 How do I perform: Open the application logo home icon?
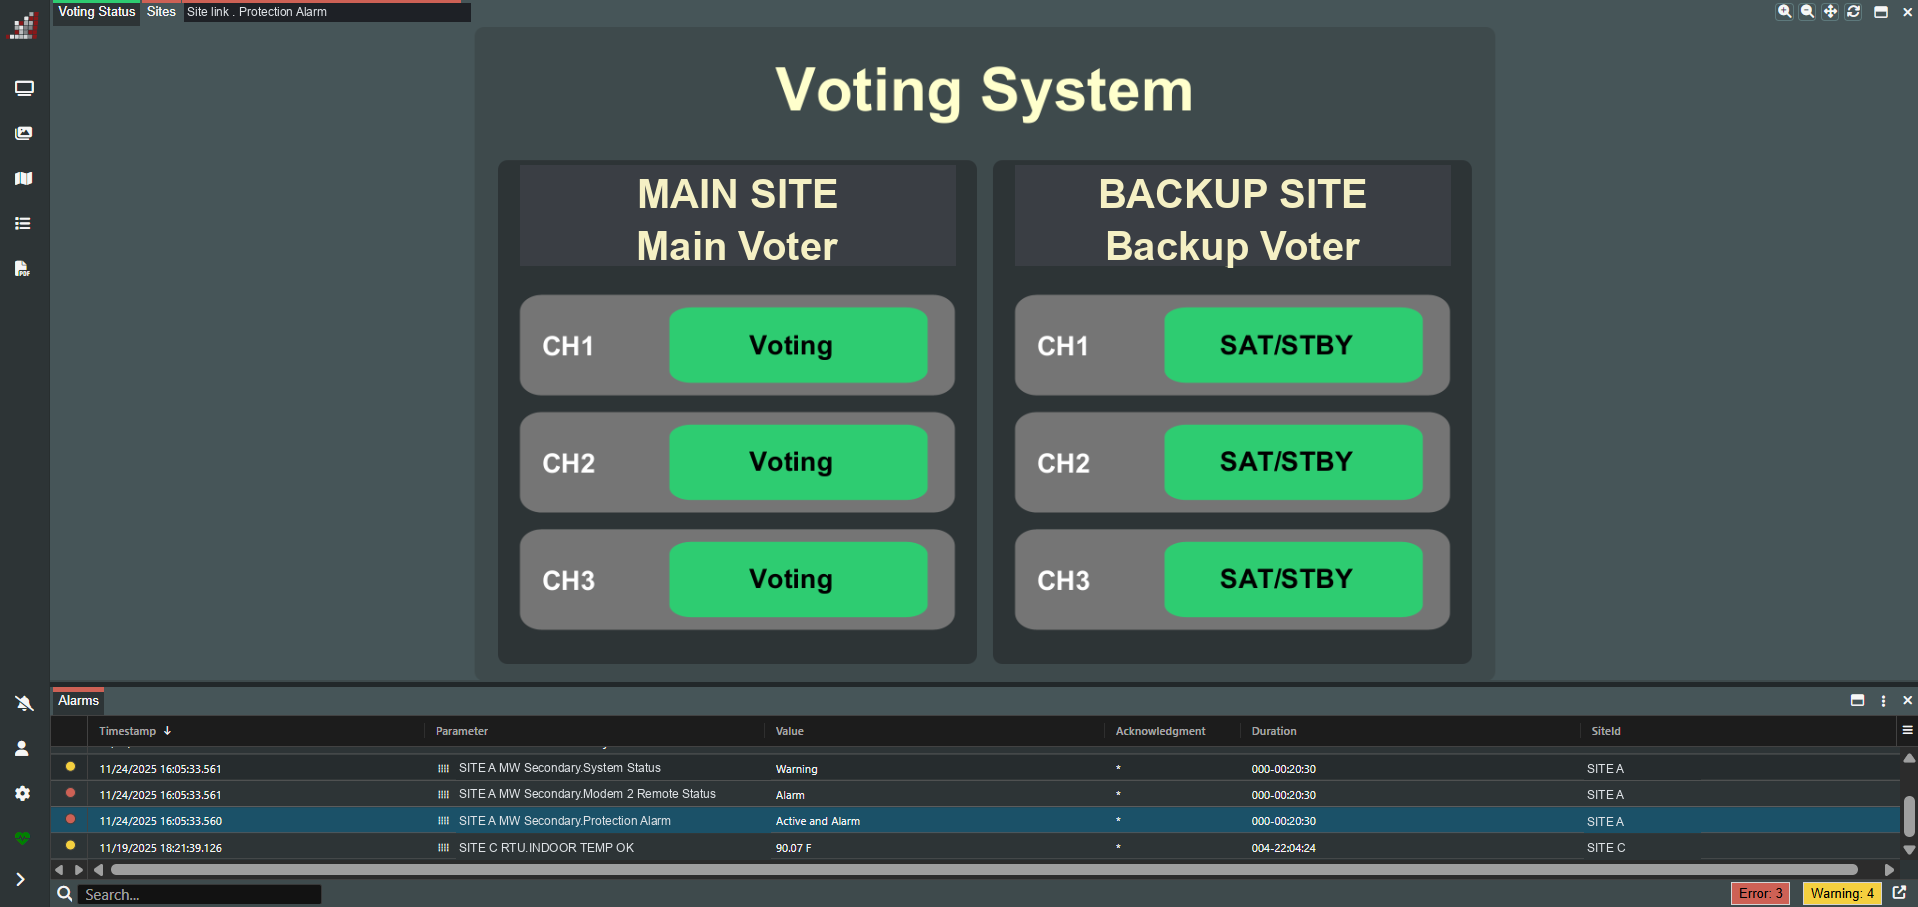tap(23, 26)
